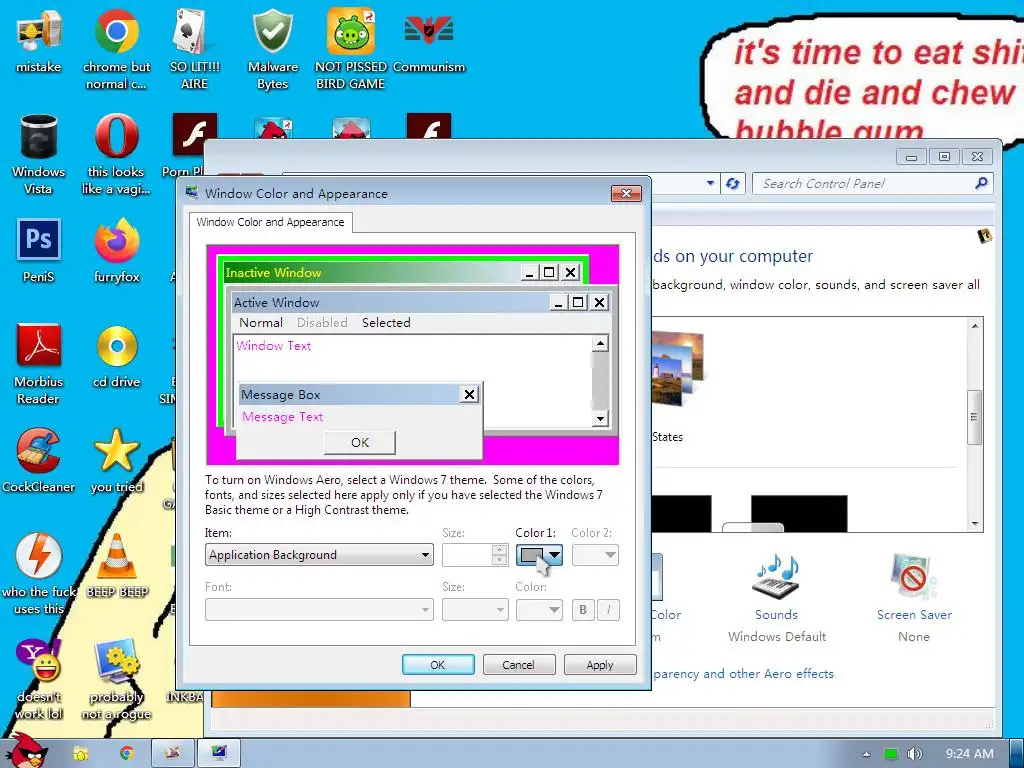Screen dimensions: 1024x768
Task: Click the Cancel button in dialog
Action: (519, 664)
